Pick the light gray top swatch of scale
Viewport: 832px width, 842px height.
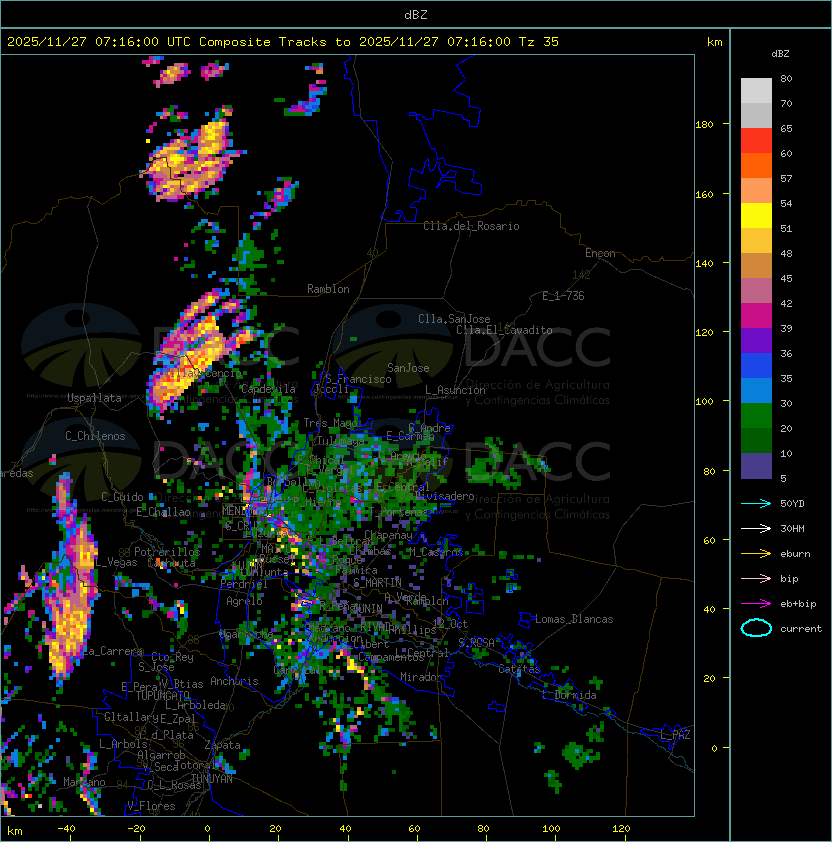pyautogui.click(x=756, y=91)
